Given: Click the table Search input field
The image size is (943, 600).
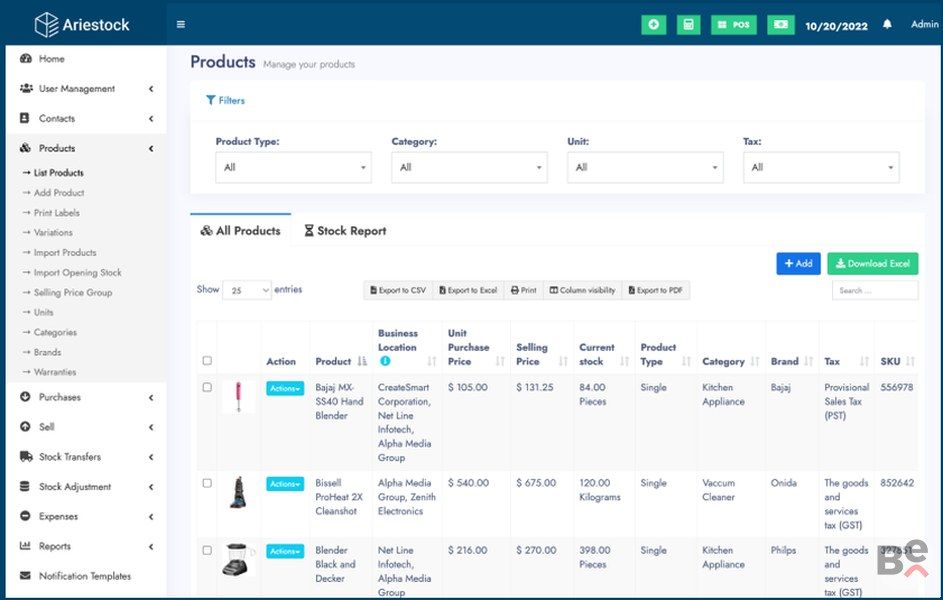Looking at the screenshot, I should coord(874,291).
